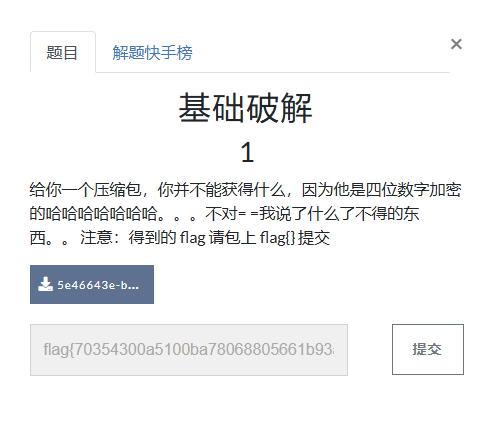Click the challenge score value 1
Screen dimensions: 494x422
point(247,152)
